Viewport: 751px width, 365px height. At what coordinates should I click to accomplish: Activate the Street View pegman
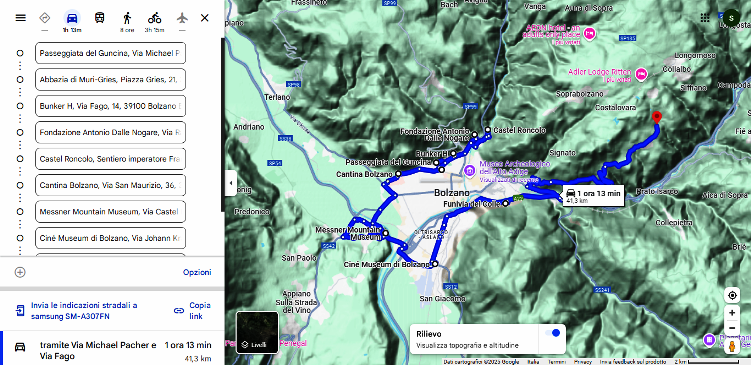pyautogui.click(x=732, y=346)
